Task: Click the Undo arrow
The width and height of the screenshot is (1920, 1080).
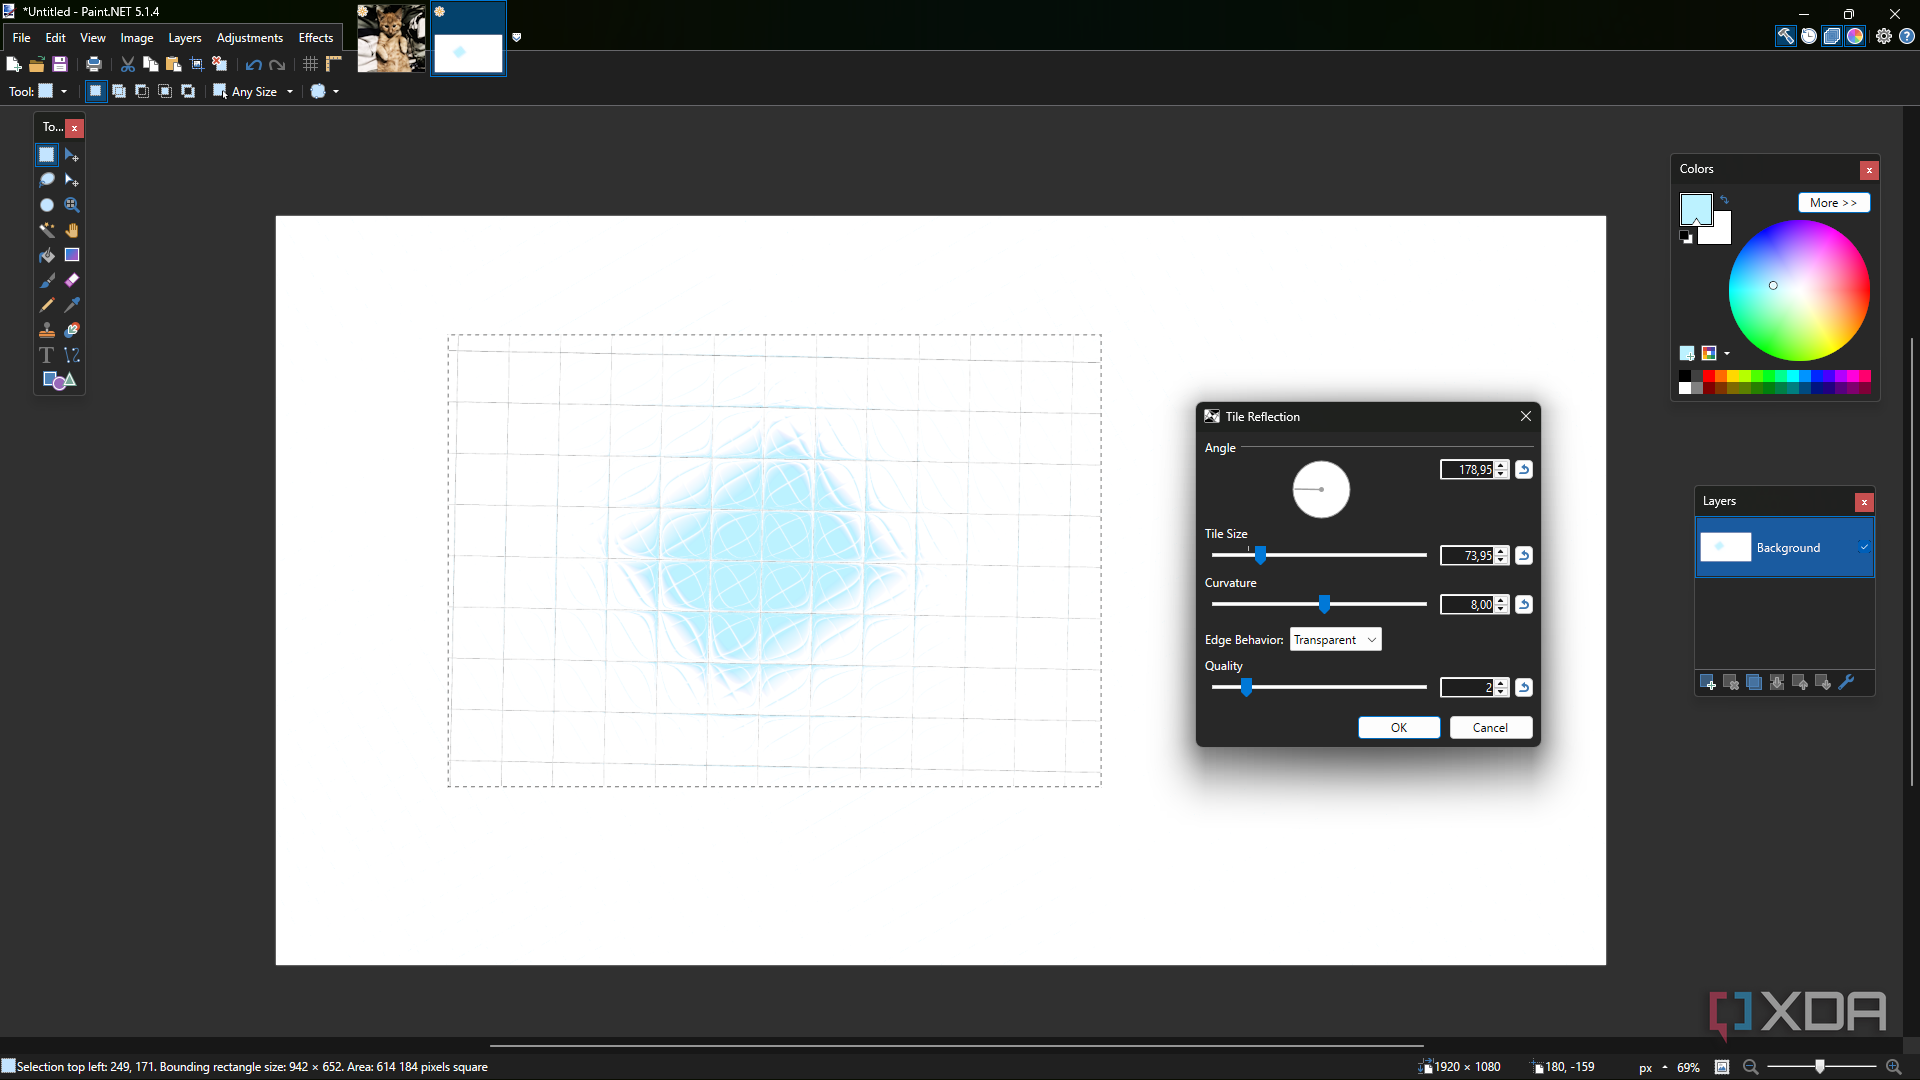Action: (x=254, y=64)
